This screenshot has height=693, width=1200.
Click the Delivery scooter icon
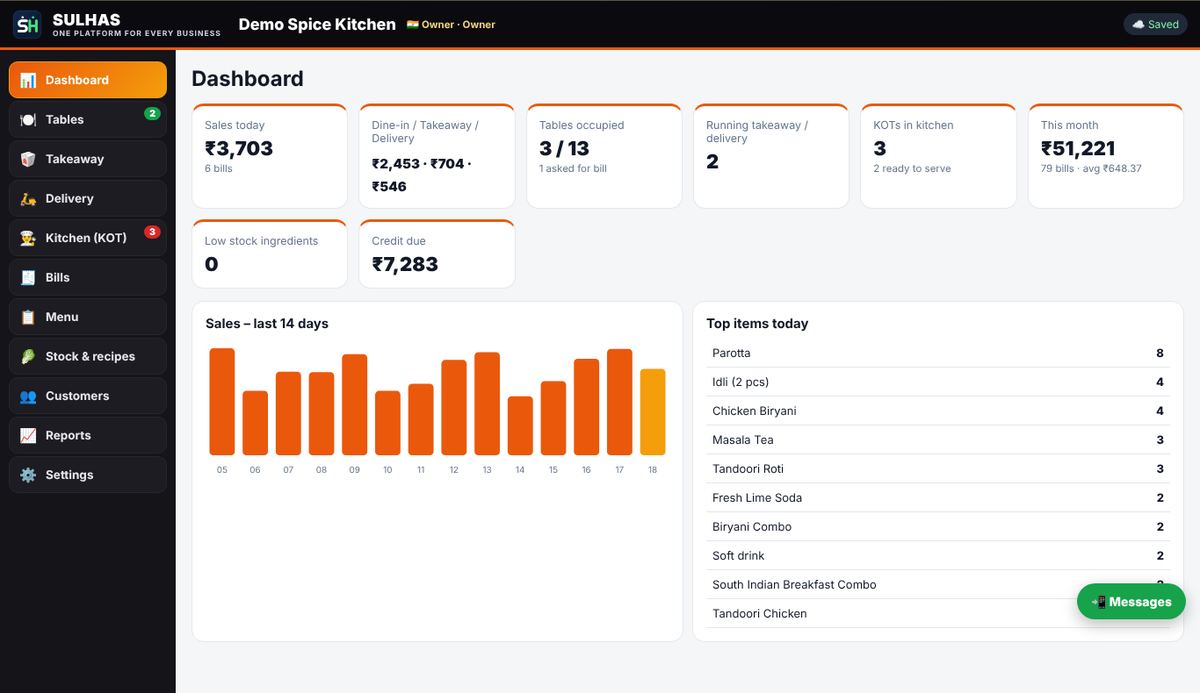tap(28, 199)
